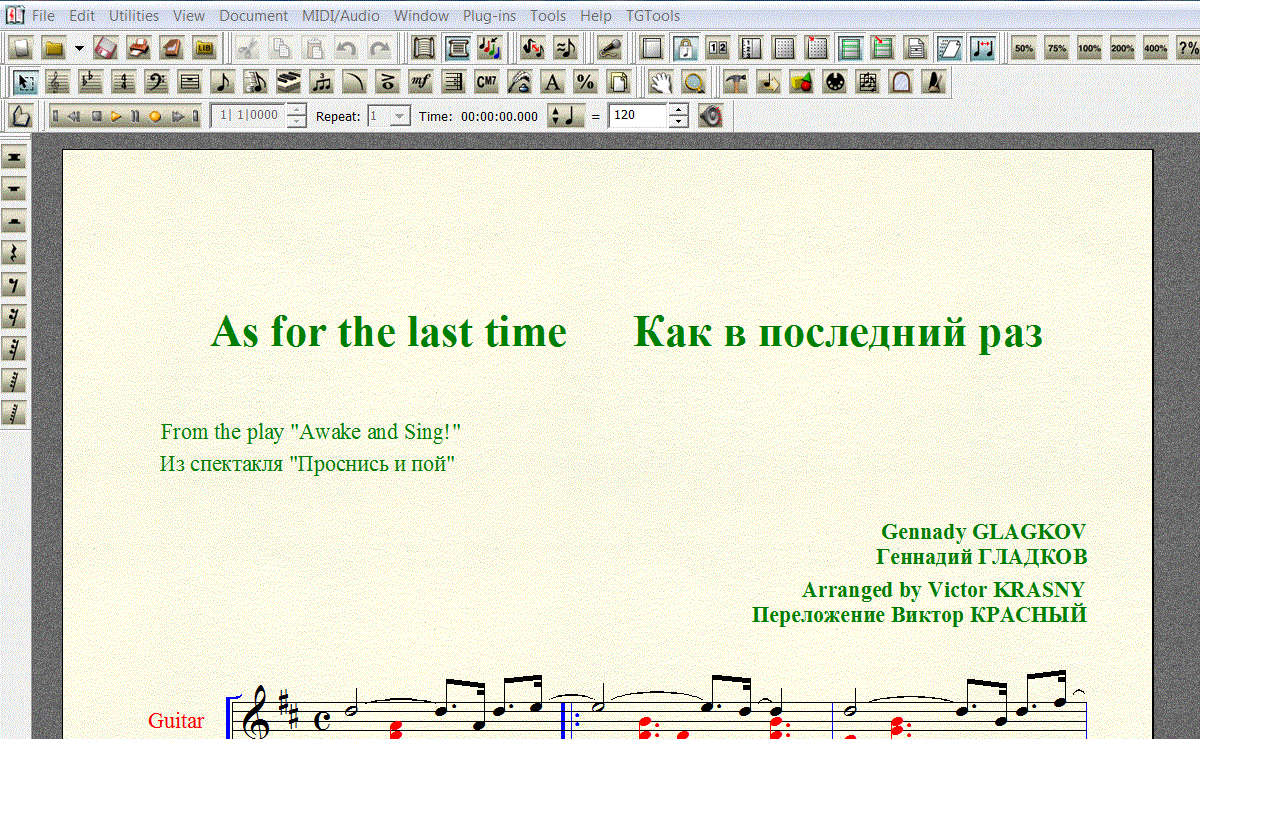Image resolution: width=1274 pixels, height=817 pixels.
Task: Open the MIDI/Audio menu
Action: point(340,16)
